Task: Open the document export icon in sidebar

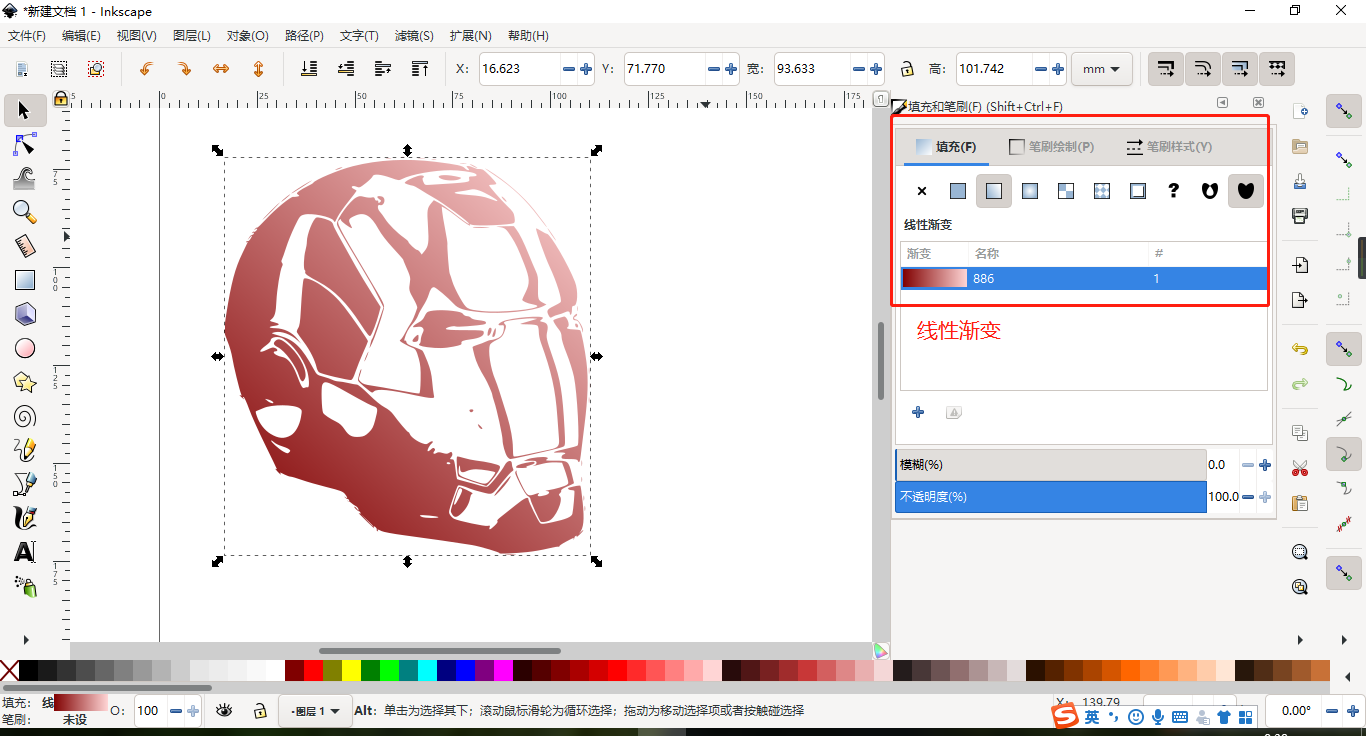Action: click(1299, 299)
